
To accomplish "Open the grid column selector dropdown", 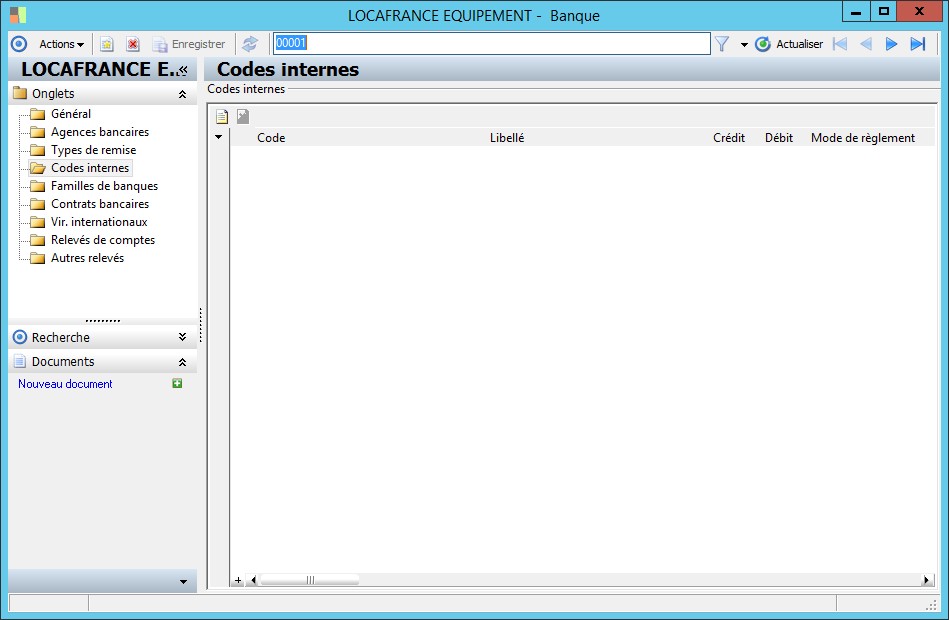I will tap(218, 137).
